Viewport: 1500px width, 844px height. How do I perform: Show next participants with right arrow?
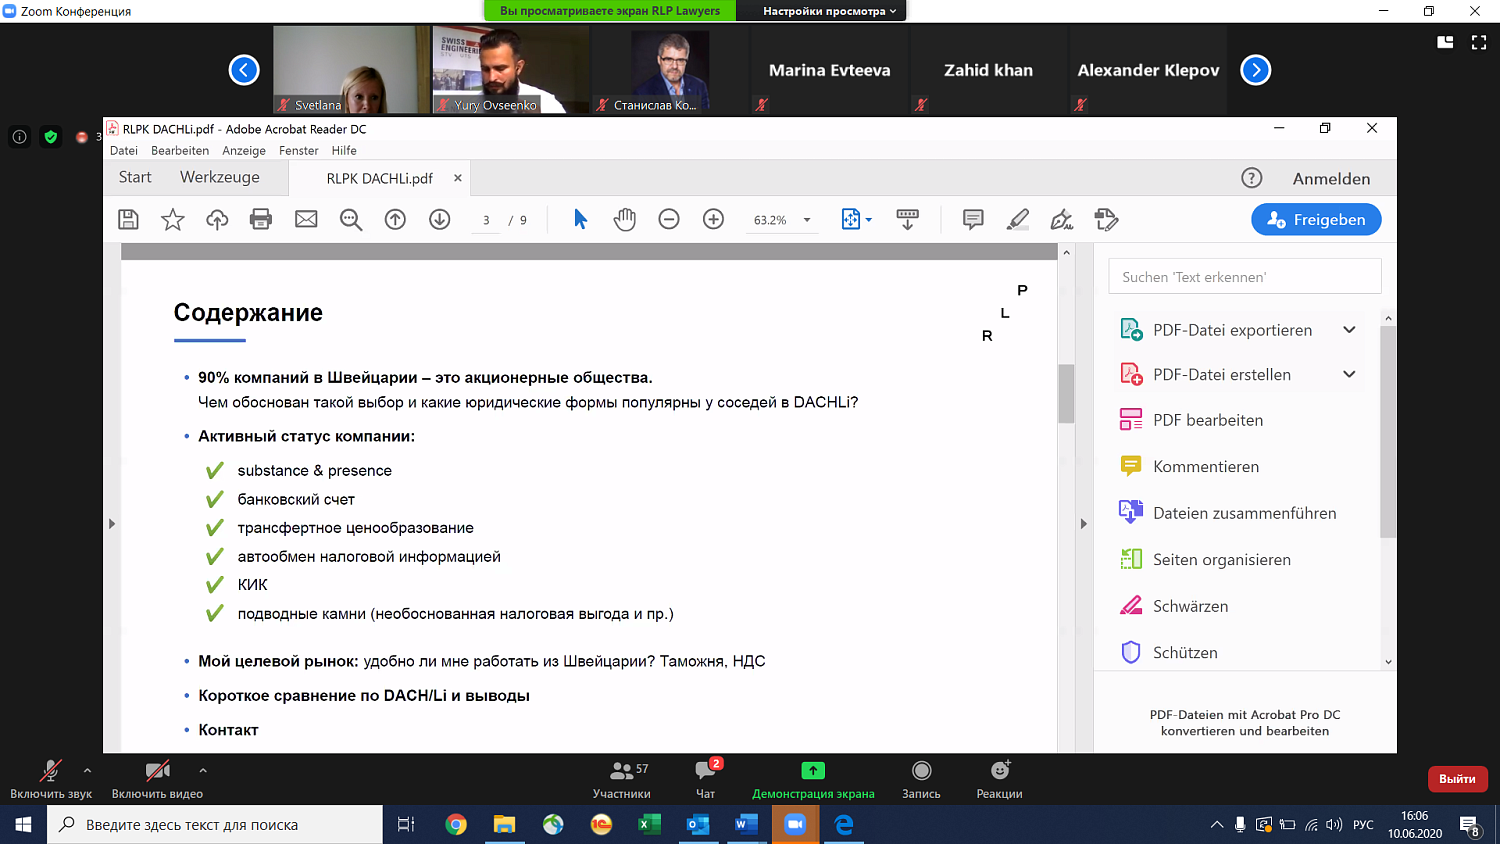pyautogui.click(x=1255, y=70)
